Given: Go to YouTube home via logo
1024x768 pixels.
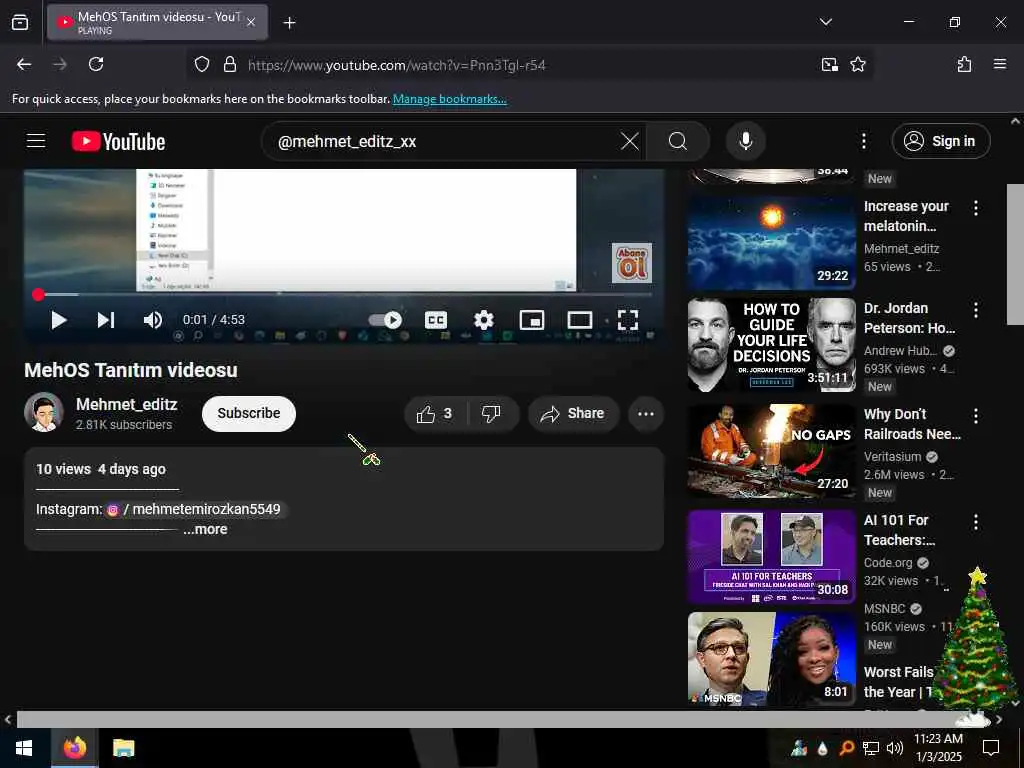Looking at the screenshot, I should click(x=118, y=141).
